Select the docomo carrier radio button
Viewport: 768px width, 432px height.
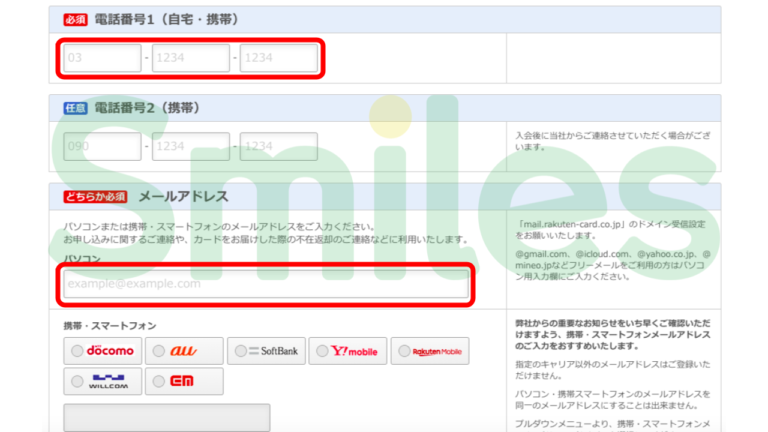point(77,351)
